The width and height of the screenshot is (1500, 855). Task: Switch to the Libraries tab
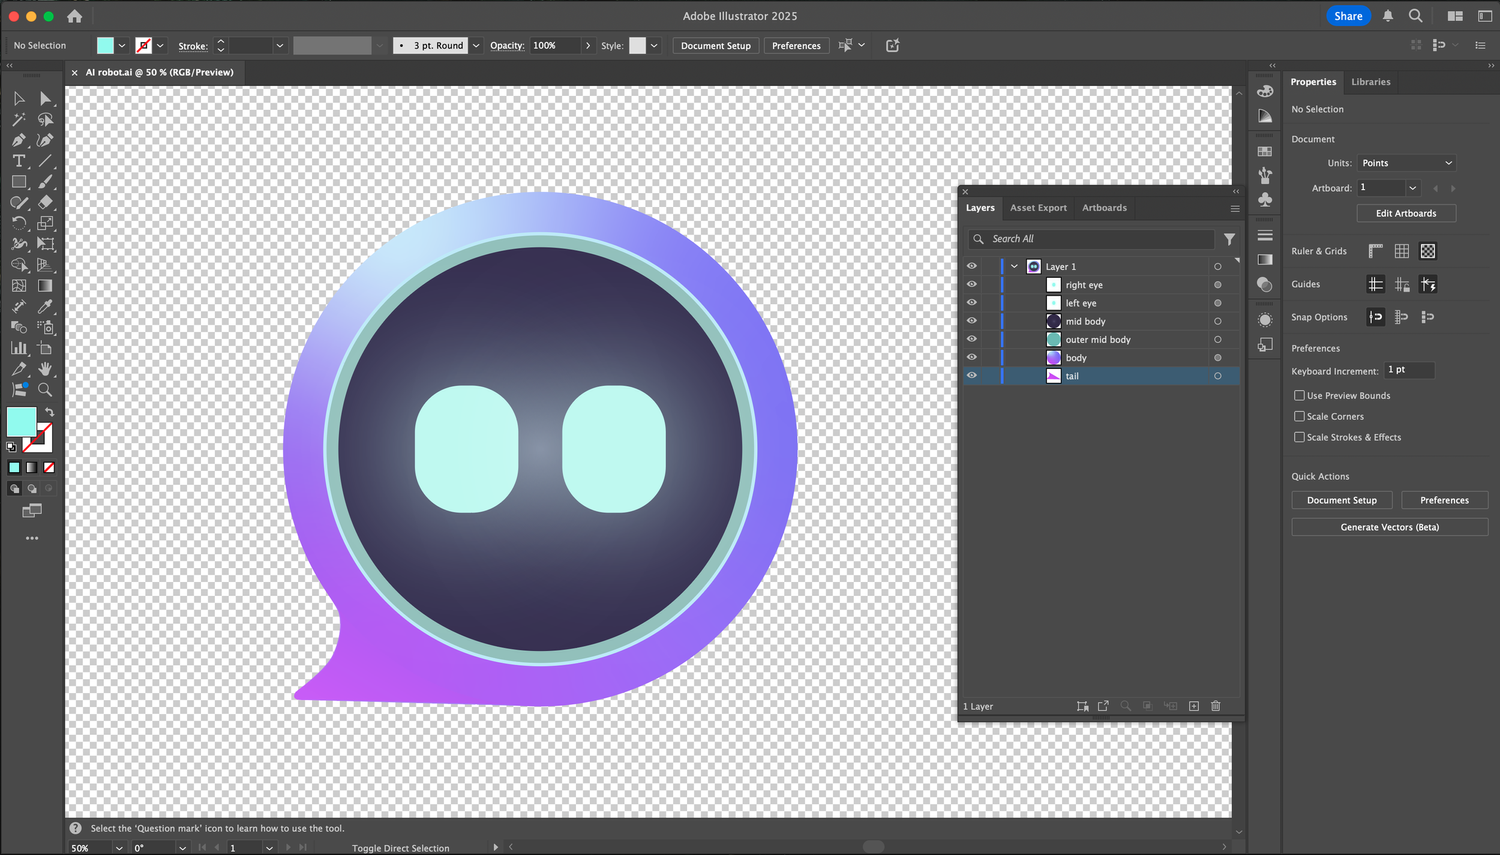(1370, 82)
